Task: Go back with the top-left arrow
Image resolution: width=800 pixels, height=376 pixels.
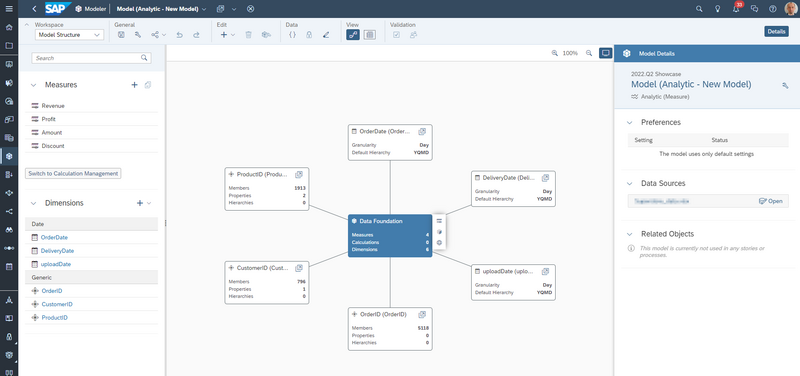Action: [x=34, y=9]
